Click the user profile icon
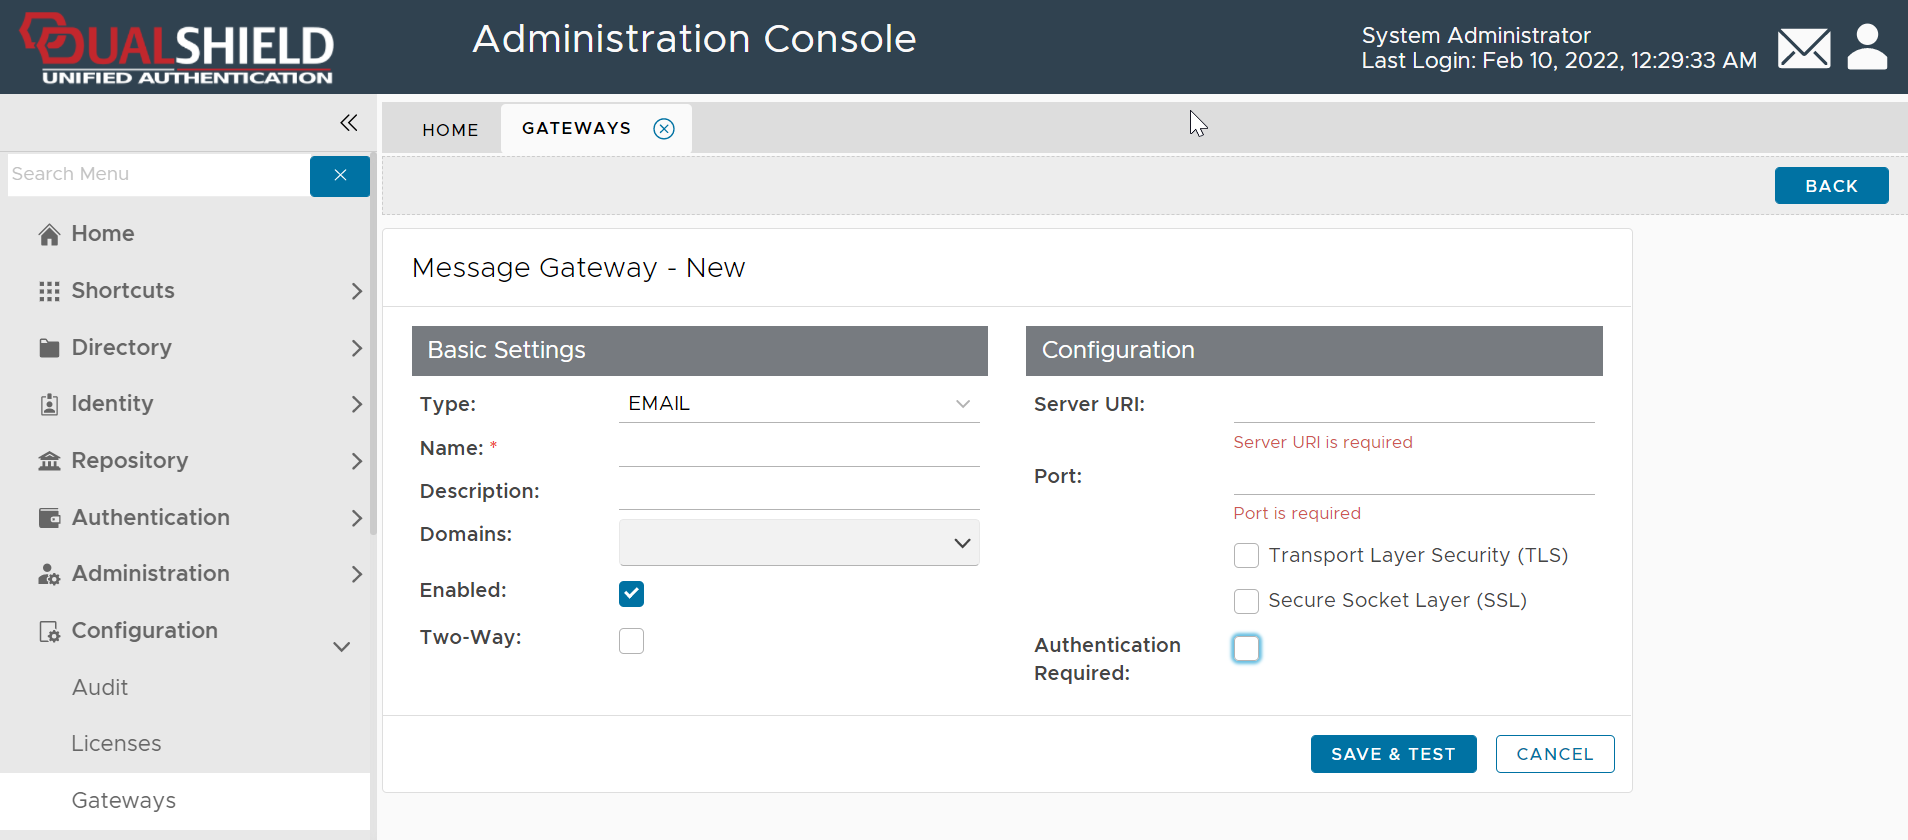 (x=1866, y=48)
